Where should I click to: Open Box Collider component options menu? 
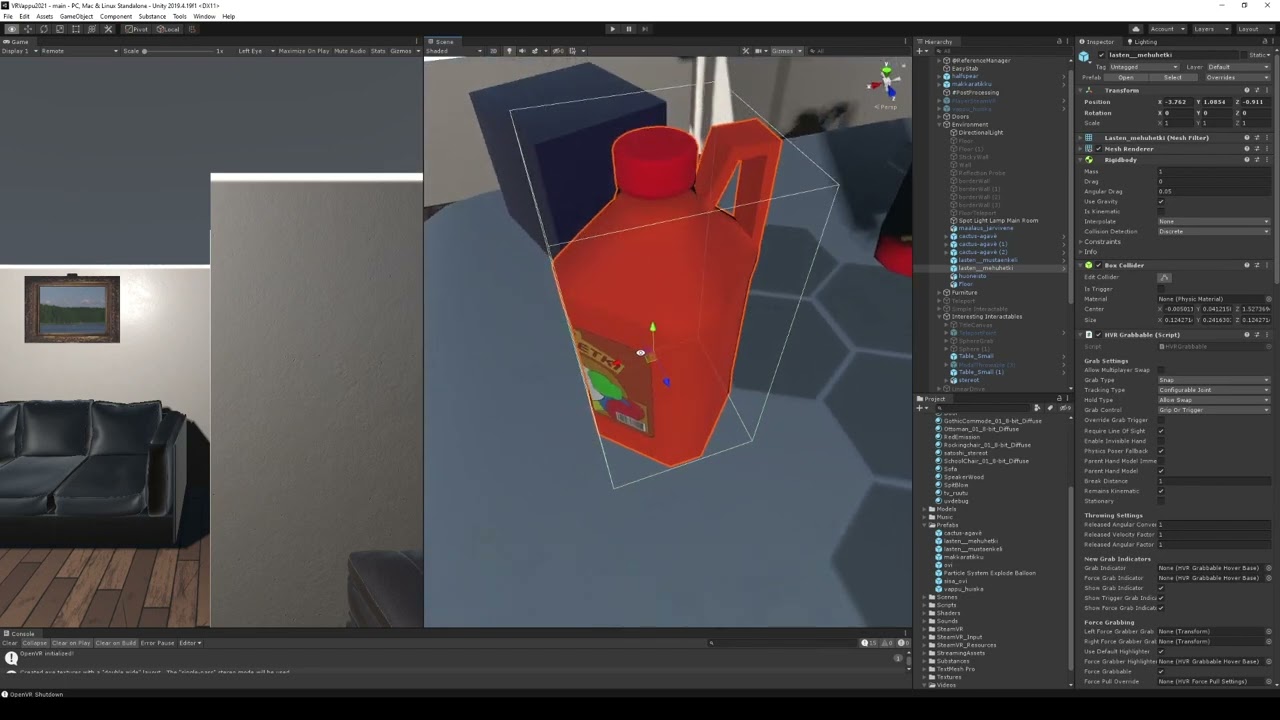click(x=1268, y=265)
